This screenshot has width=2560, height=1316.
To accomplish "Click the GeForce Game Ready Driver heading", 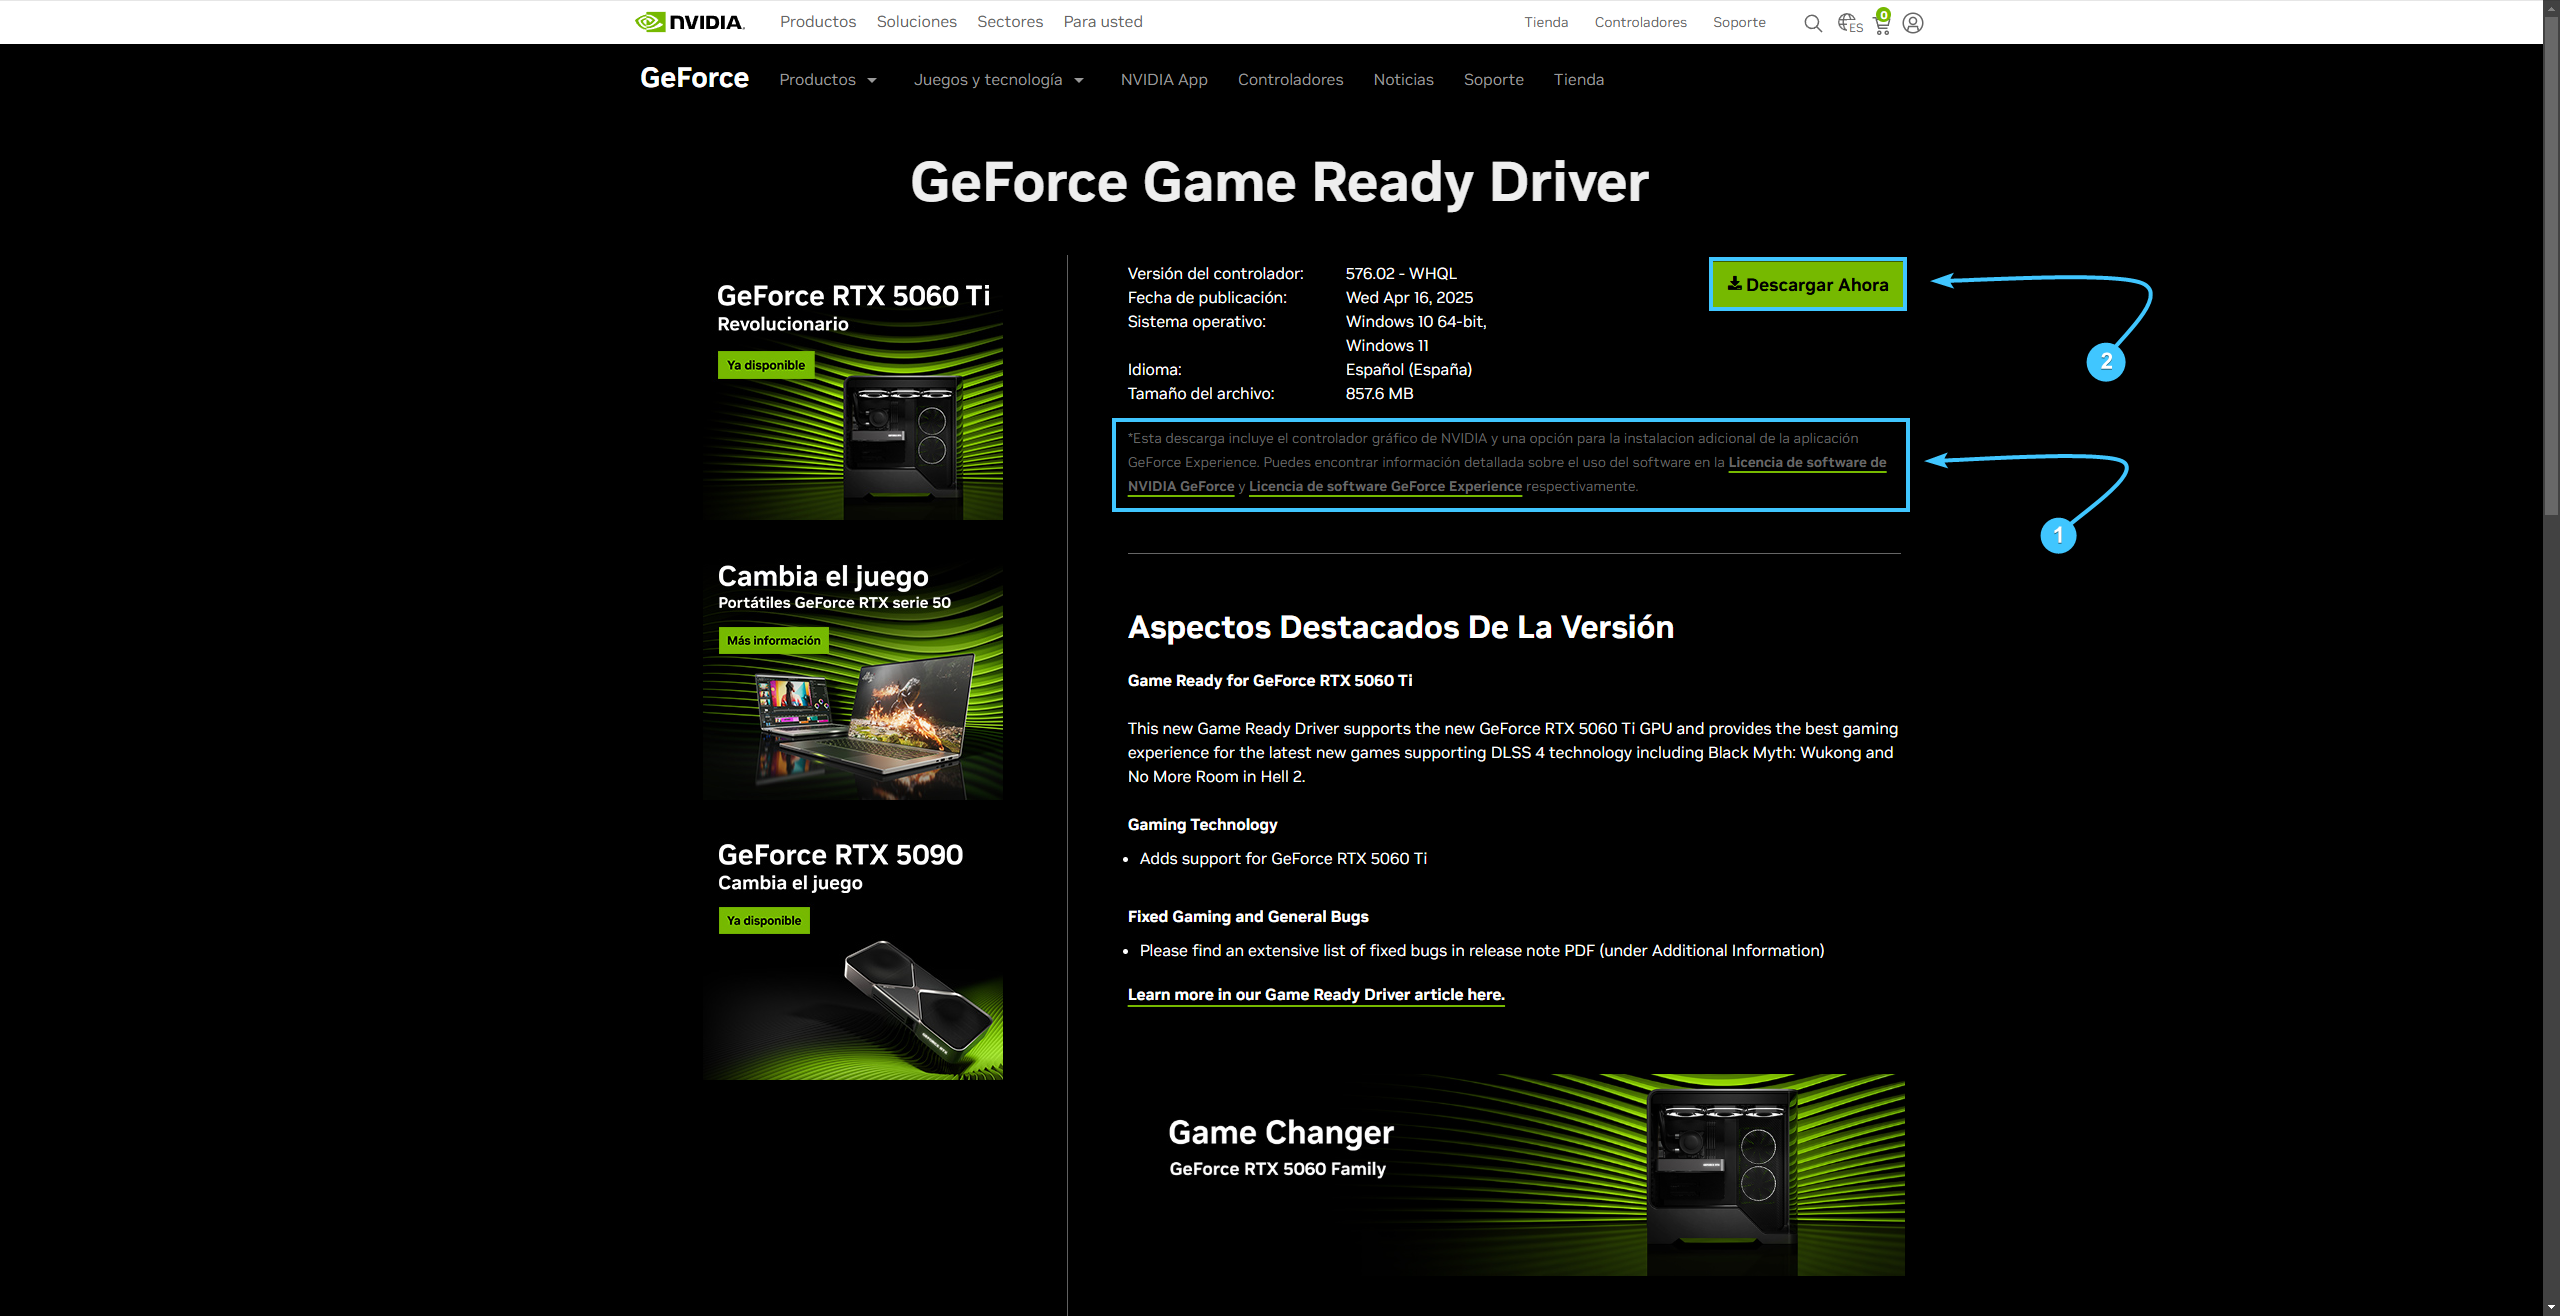I will [1279, 183].
